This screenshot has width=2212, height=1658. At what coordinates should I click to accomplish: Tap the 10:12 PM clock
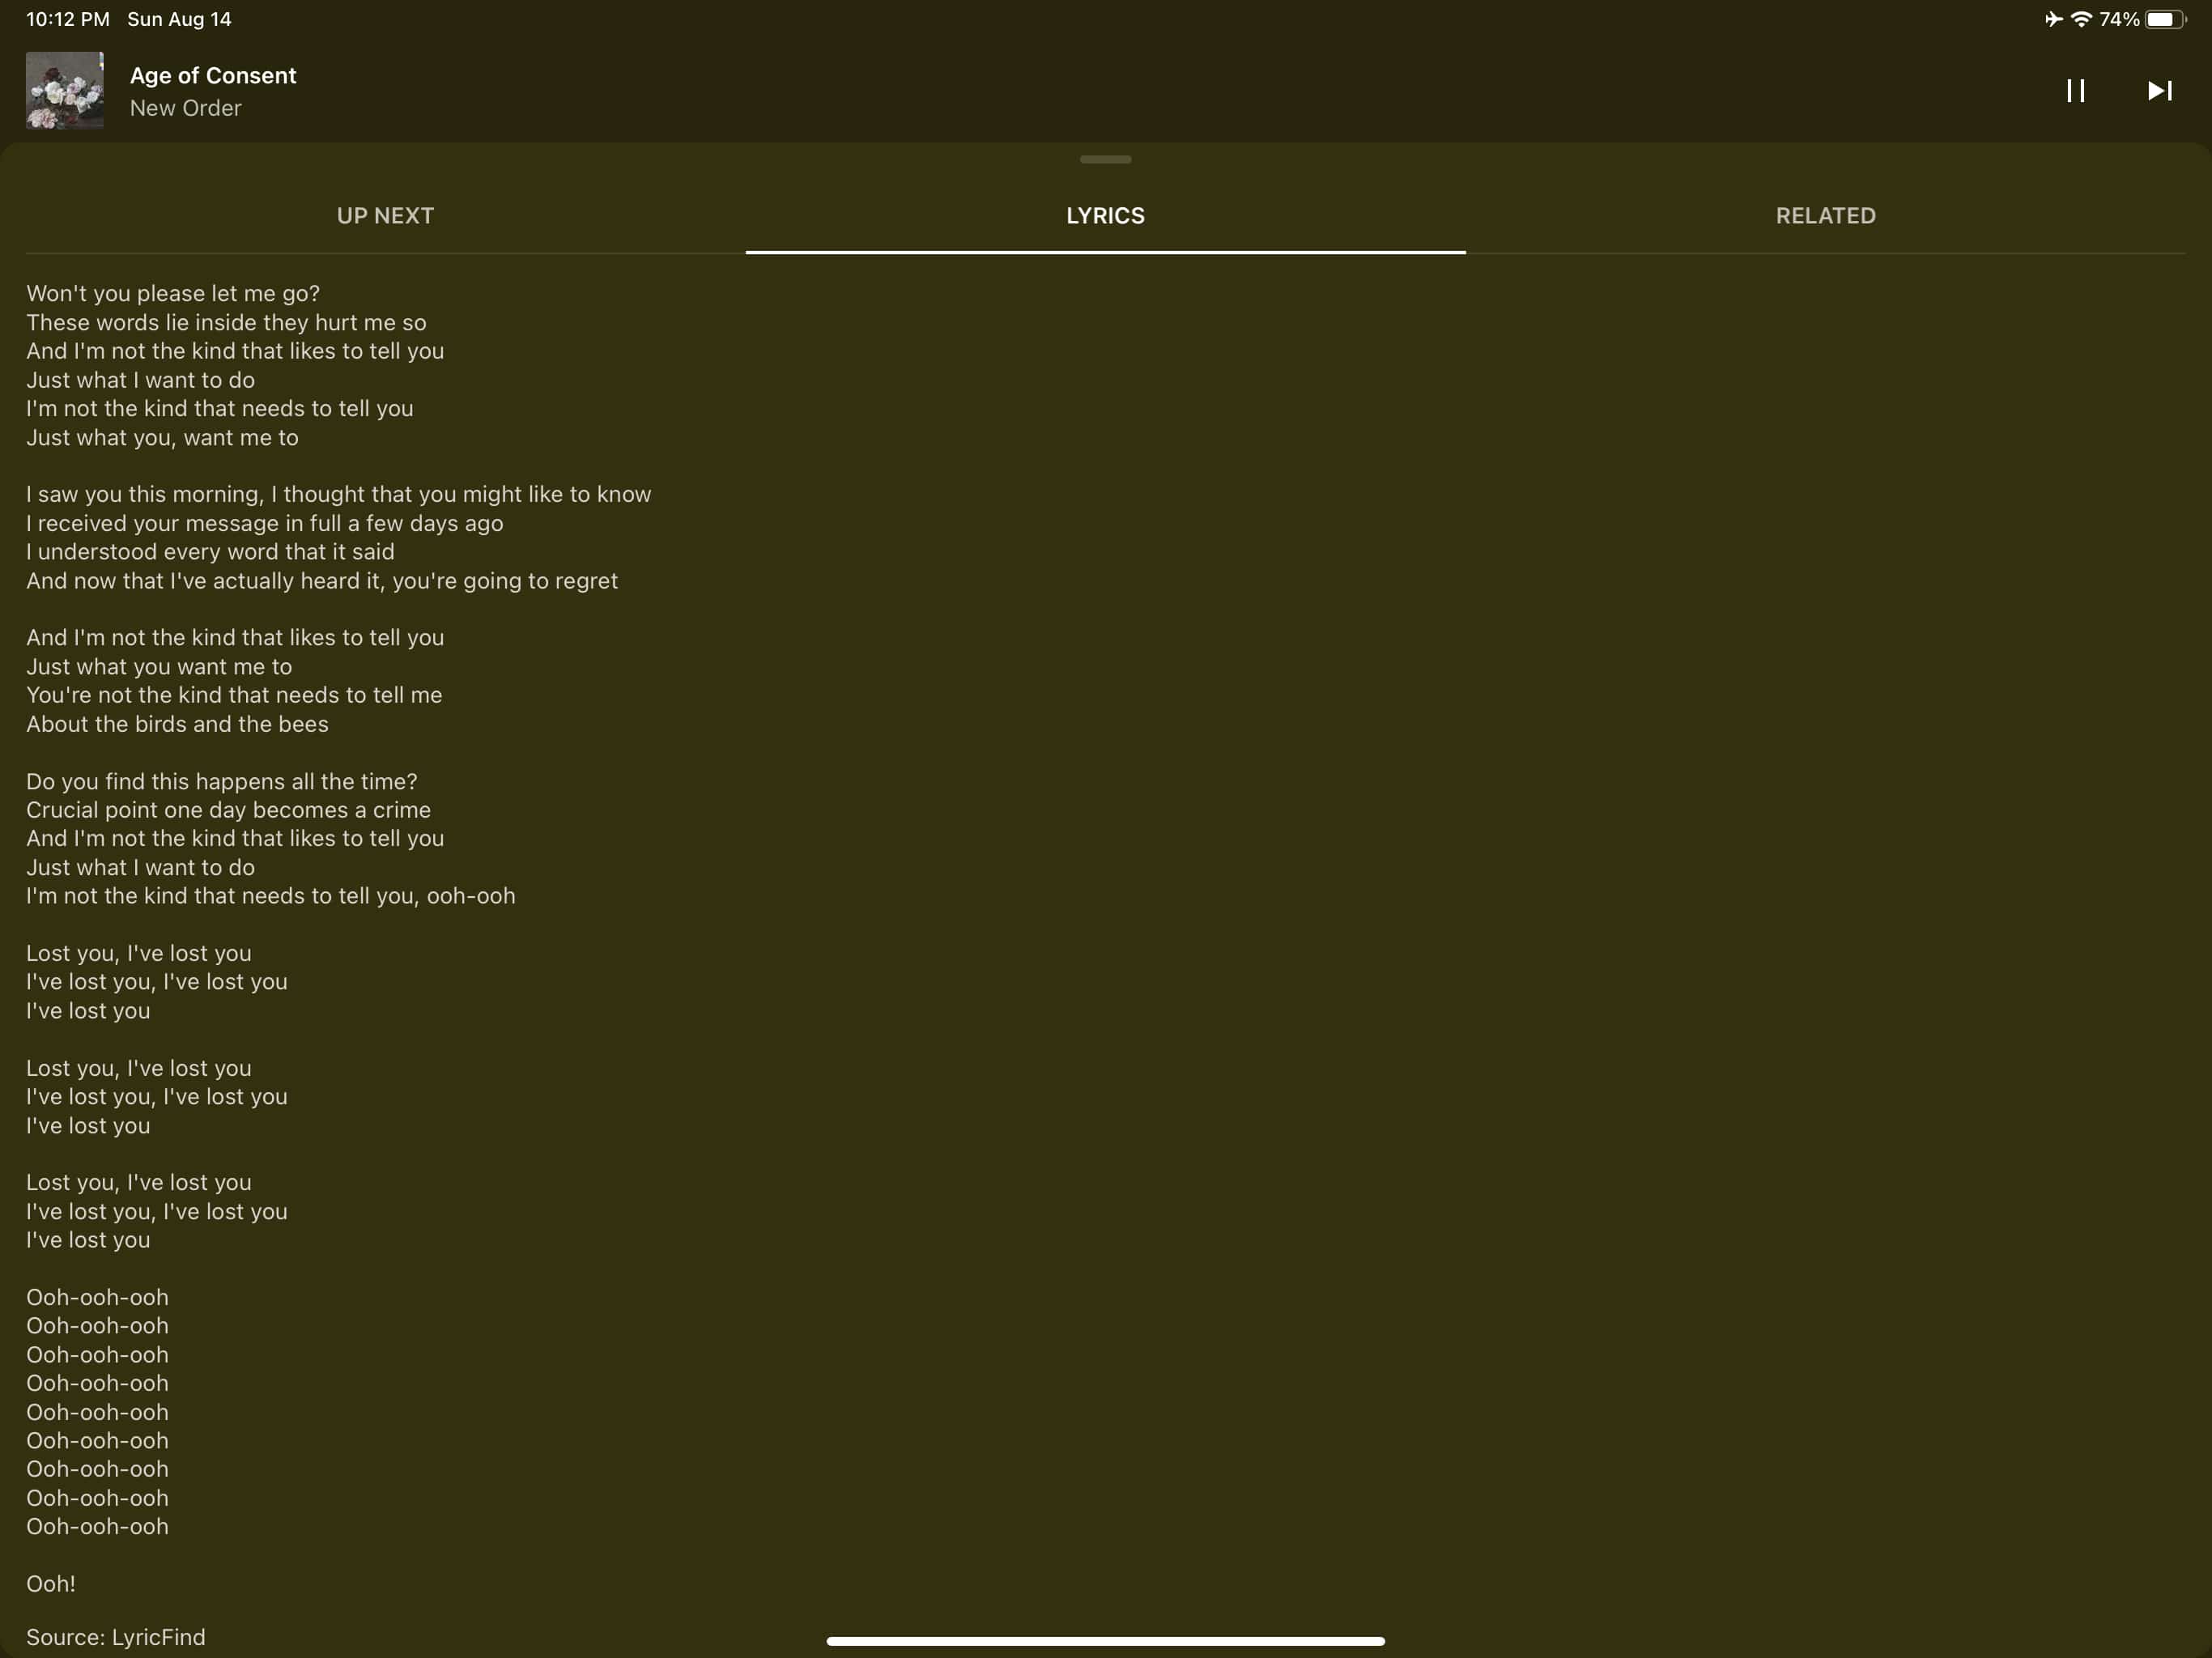pyautogui.click(x=67, y=19)
